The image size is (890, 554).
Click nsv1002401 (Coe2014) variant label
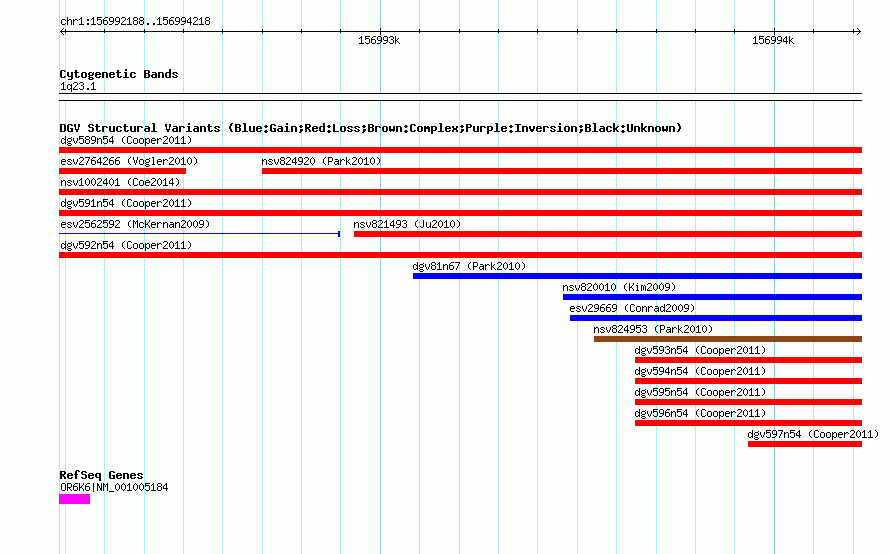pyautogui.click(x=120, y=182)
